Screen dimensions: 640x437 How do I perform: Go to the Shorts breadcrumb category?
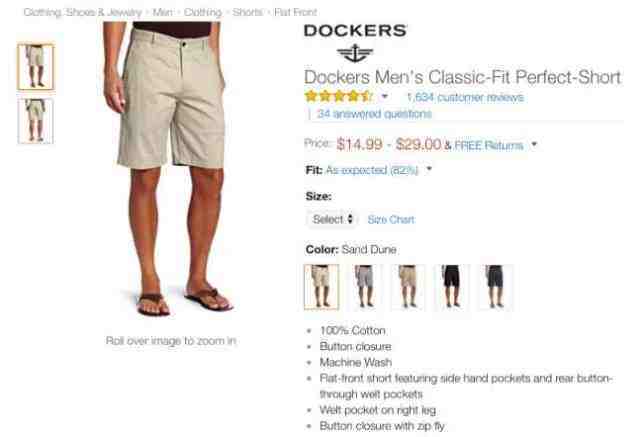(247, 12)
